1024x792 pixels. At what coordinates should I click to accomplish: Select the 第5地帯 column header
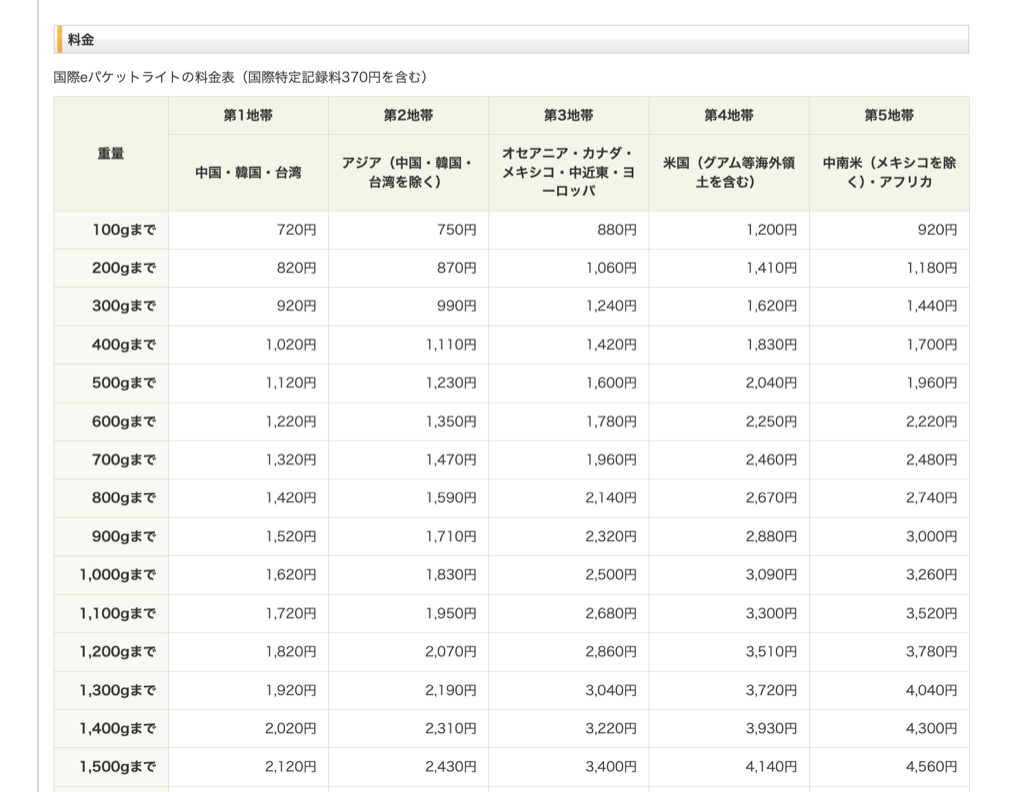pos(888,116)
